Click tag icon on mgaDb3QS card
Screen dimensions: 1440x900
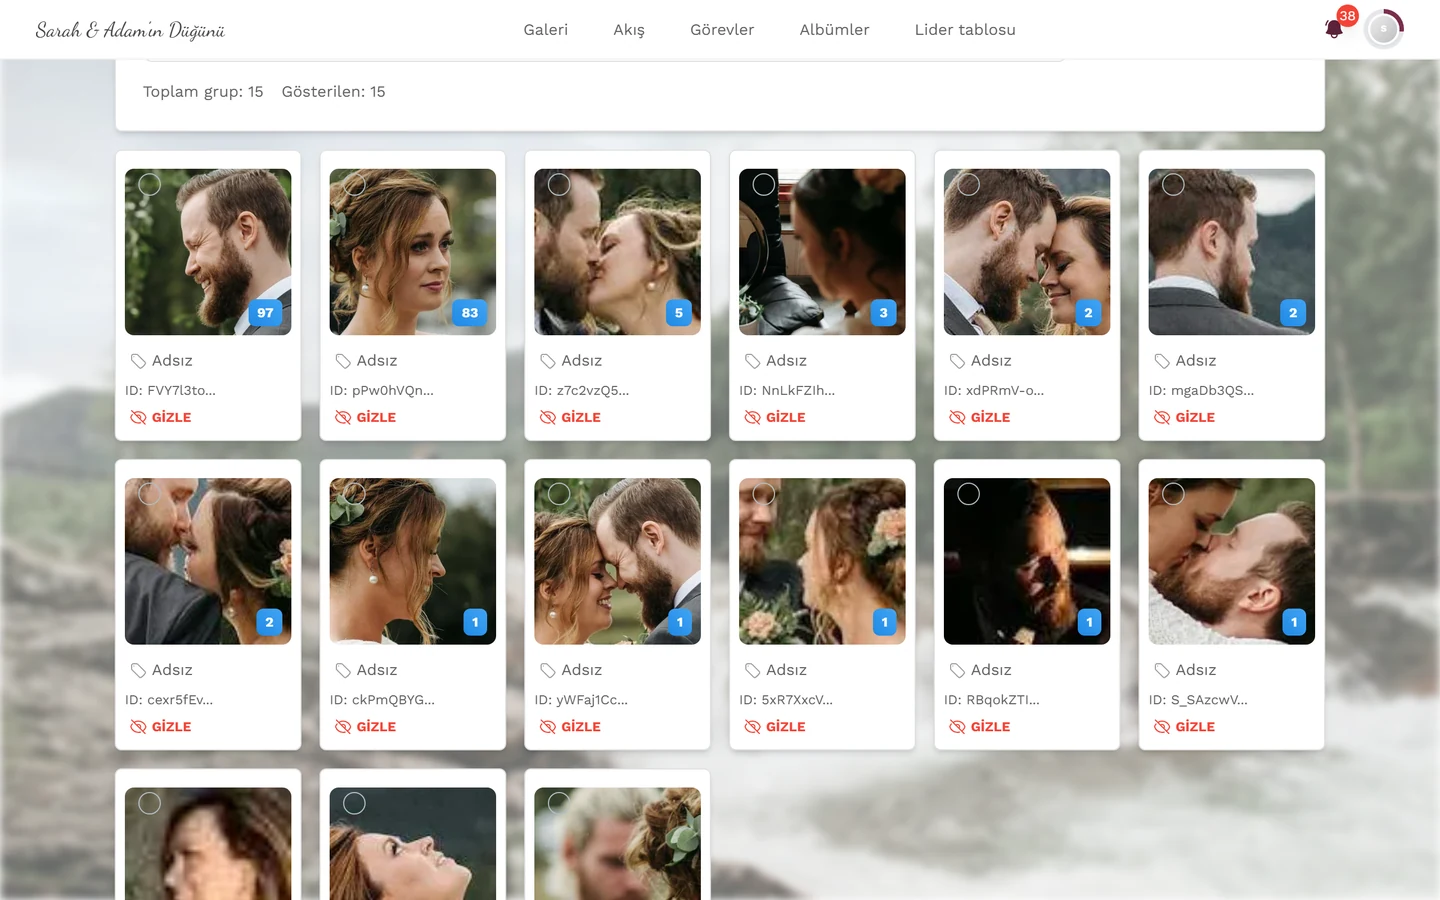point(1162,361)
